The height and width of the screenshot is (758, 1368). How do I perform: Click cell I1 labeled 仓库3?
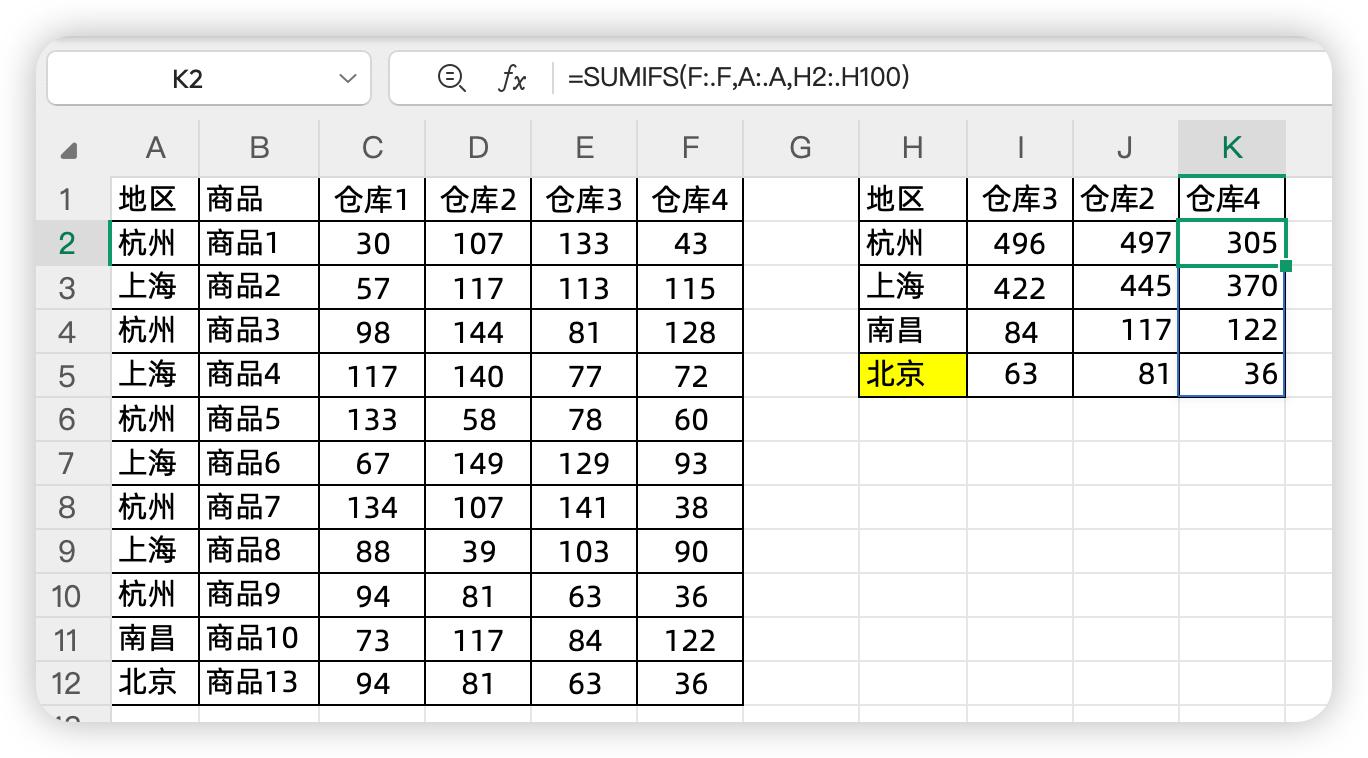pos(1020,199)
